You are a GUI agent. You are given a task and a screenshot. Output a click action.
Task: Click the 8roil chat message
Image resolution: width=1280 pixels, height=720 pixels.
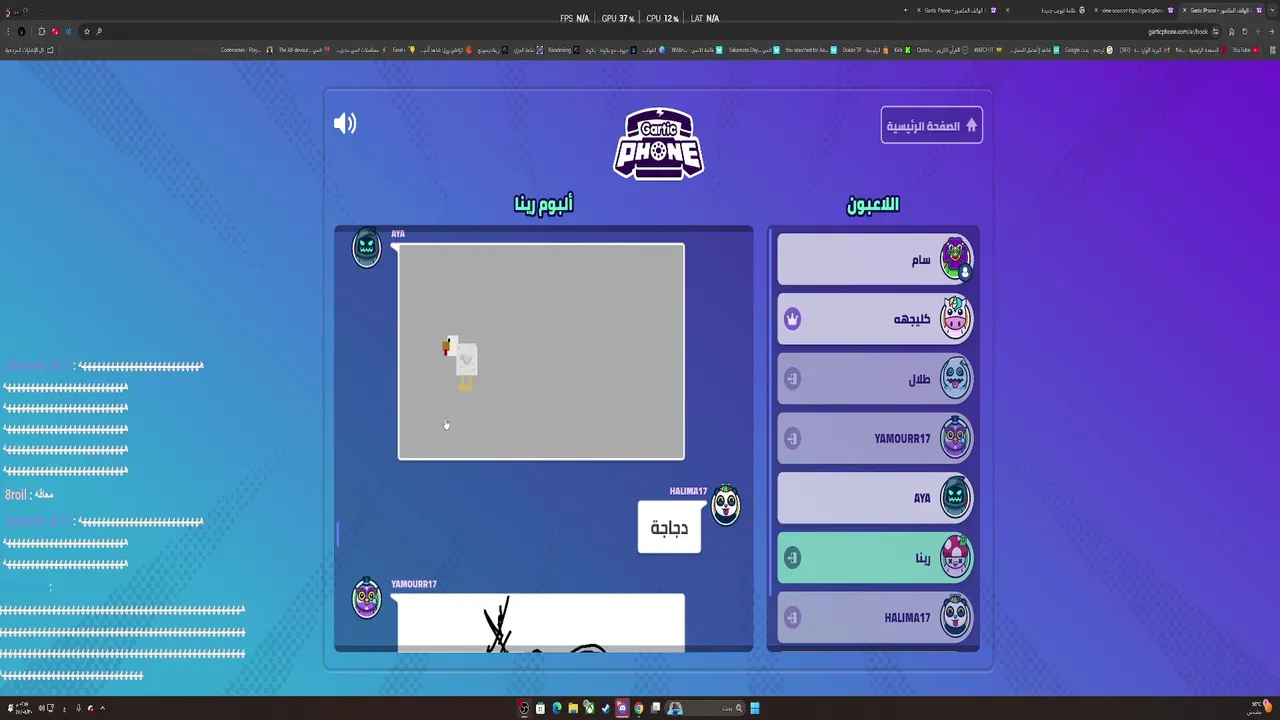pyautogui.click(x=29, y=494)
